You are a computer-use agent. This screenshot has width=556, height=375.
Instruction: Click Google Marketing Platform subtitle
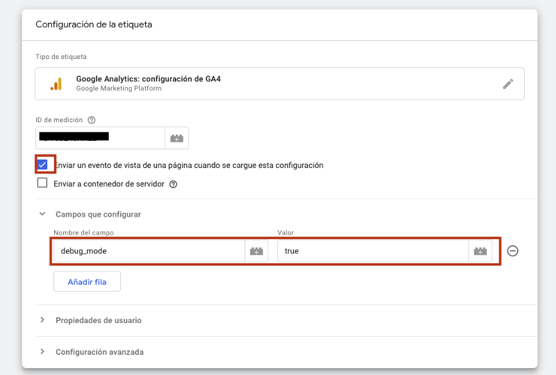119,88
